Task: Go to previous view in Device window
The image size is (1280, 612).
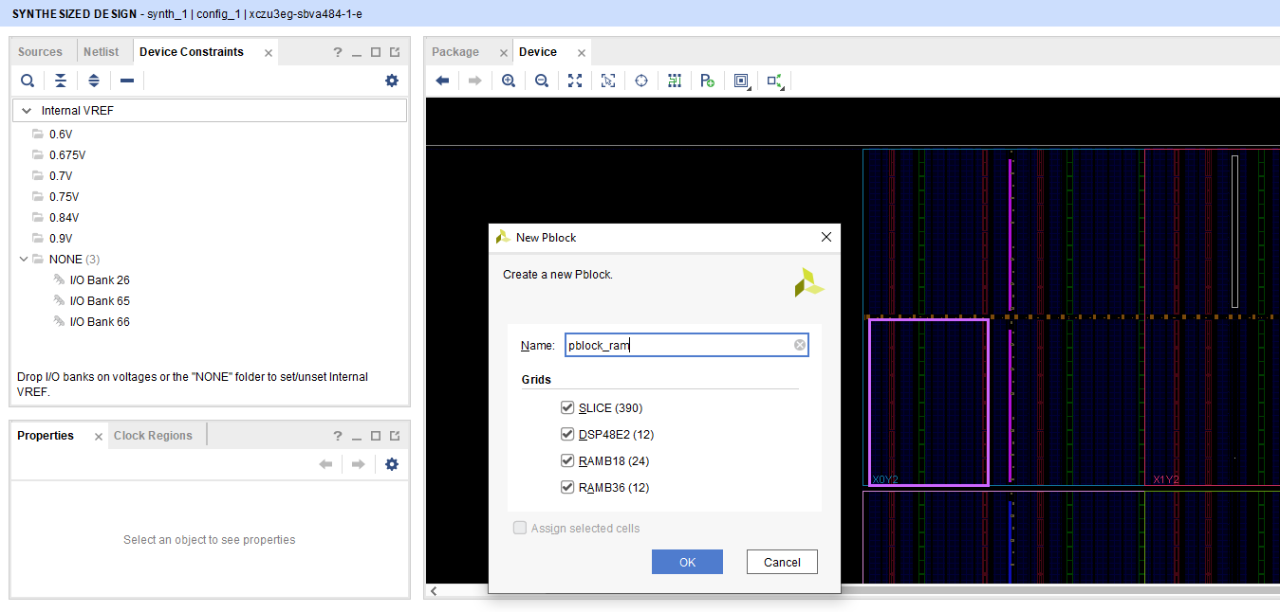Action: click(442, 81)
